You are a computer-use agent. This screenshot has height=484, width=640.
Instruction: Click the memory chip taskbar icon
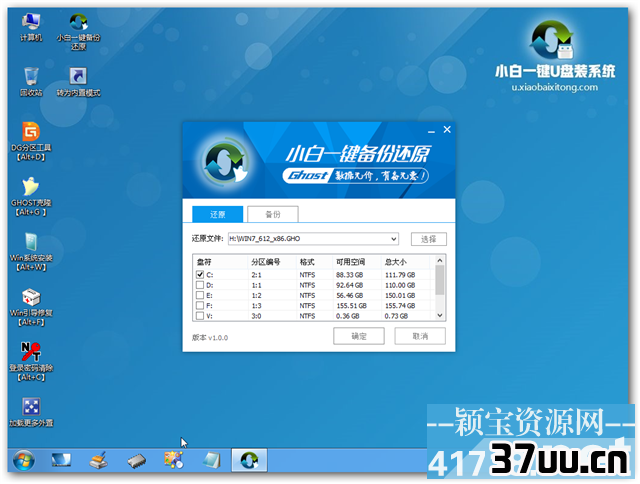point(136,461)
